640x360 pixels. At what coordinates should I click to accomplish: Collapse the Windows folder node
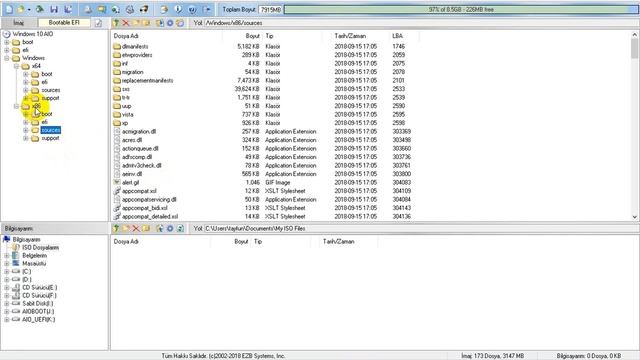click(7, 58)
